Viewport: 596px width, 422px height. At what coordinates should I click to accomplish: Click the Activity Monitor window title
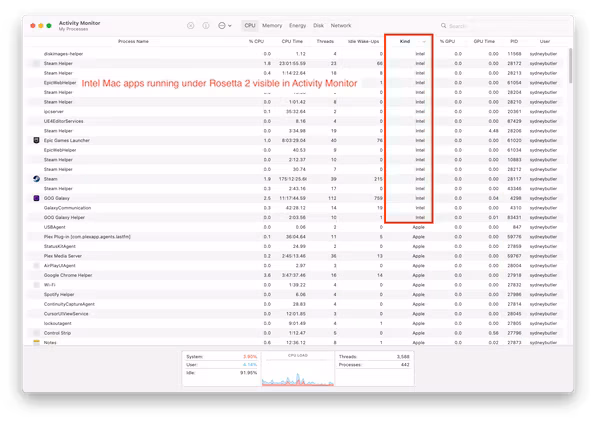pyautogui.click(x=79, y=23)
